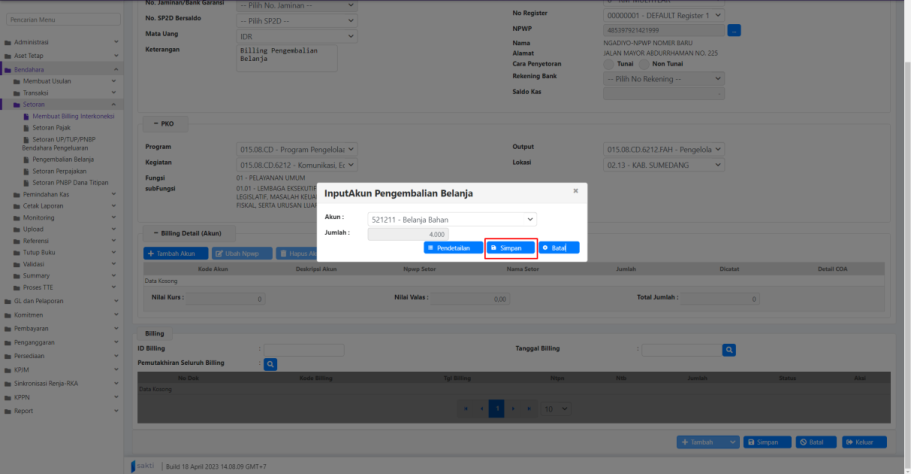This screenshot has width=911, height=474.
Task: Open the Mata Uang IDR dropdown
Action: coord(297,35)
